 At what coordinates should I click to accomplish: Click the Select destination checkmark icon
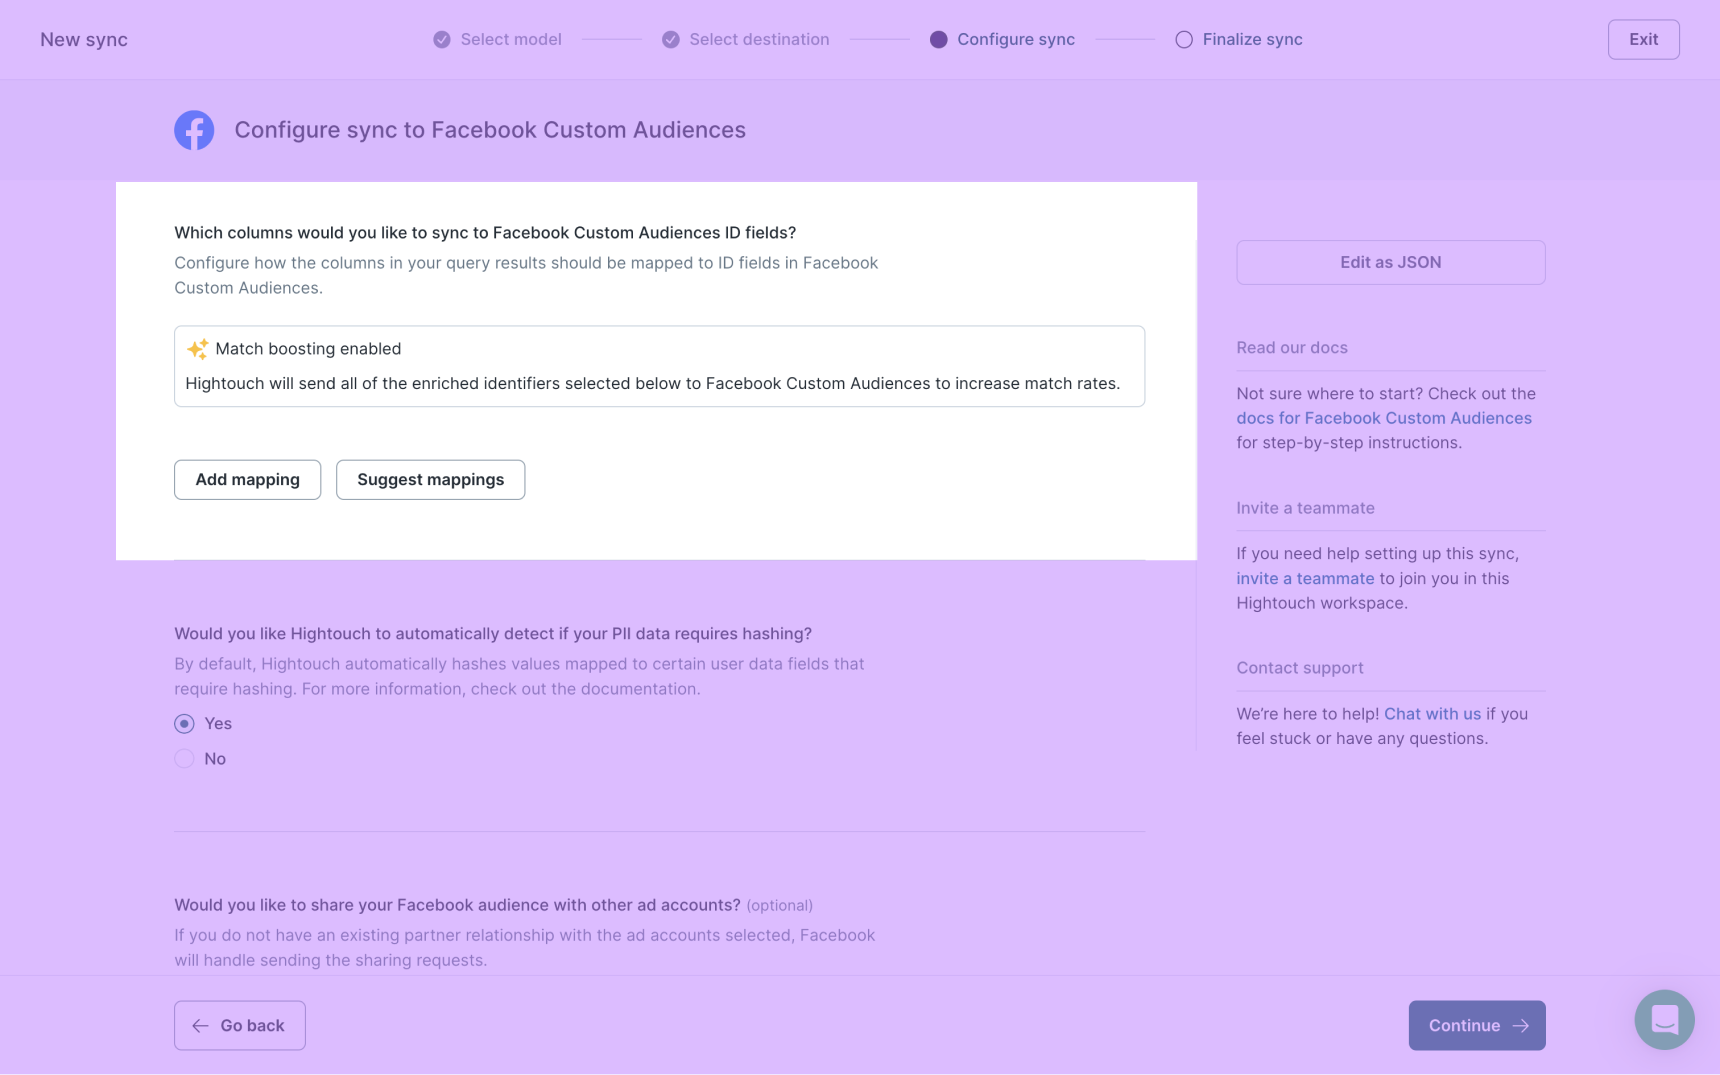click(x=671, y=40)
